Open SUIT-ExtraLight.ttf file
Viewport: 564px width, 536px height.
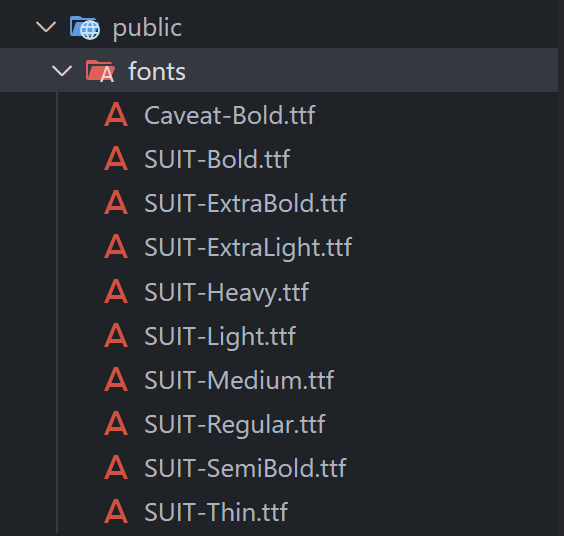tap(248, 248)
